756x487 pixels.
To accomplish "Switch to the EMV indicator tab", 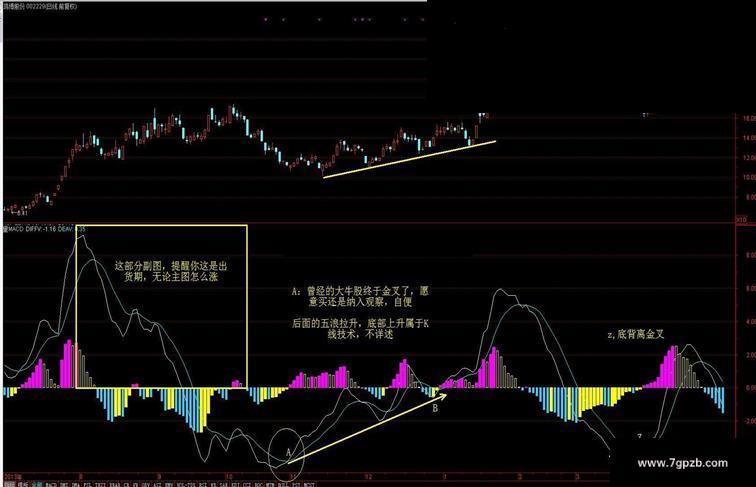I will click(x=168, y=484).
